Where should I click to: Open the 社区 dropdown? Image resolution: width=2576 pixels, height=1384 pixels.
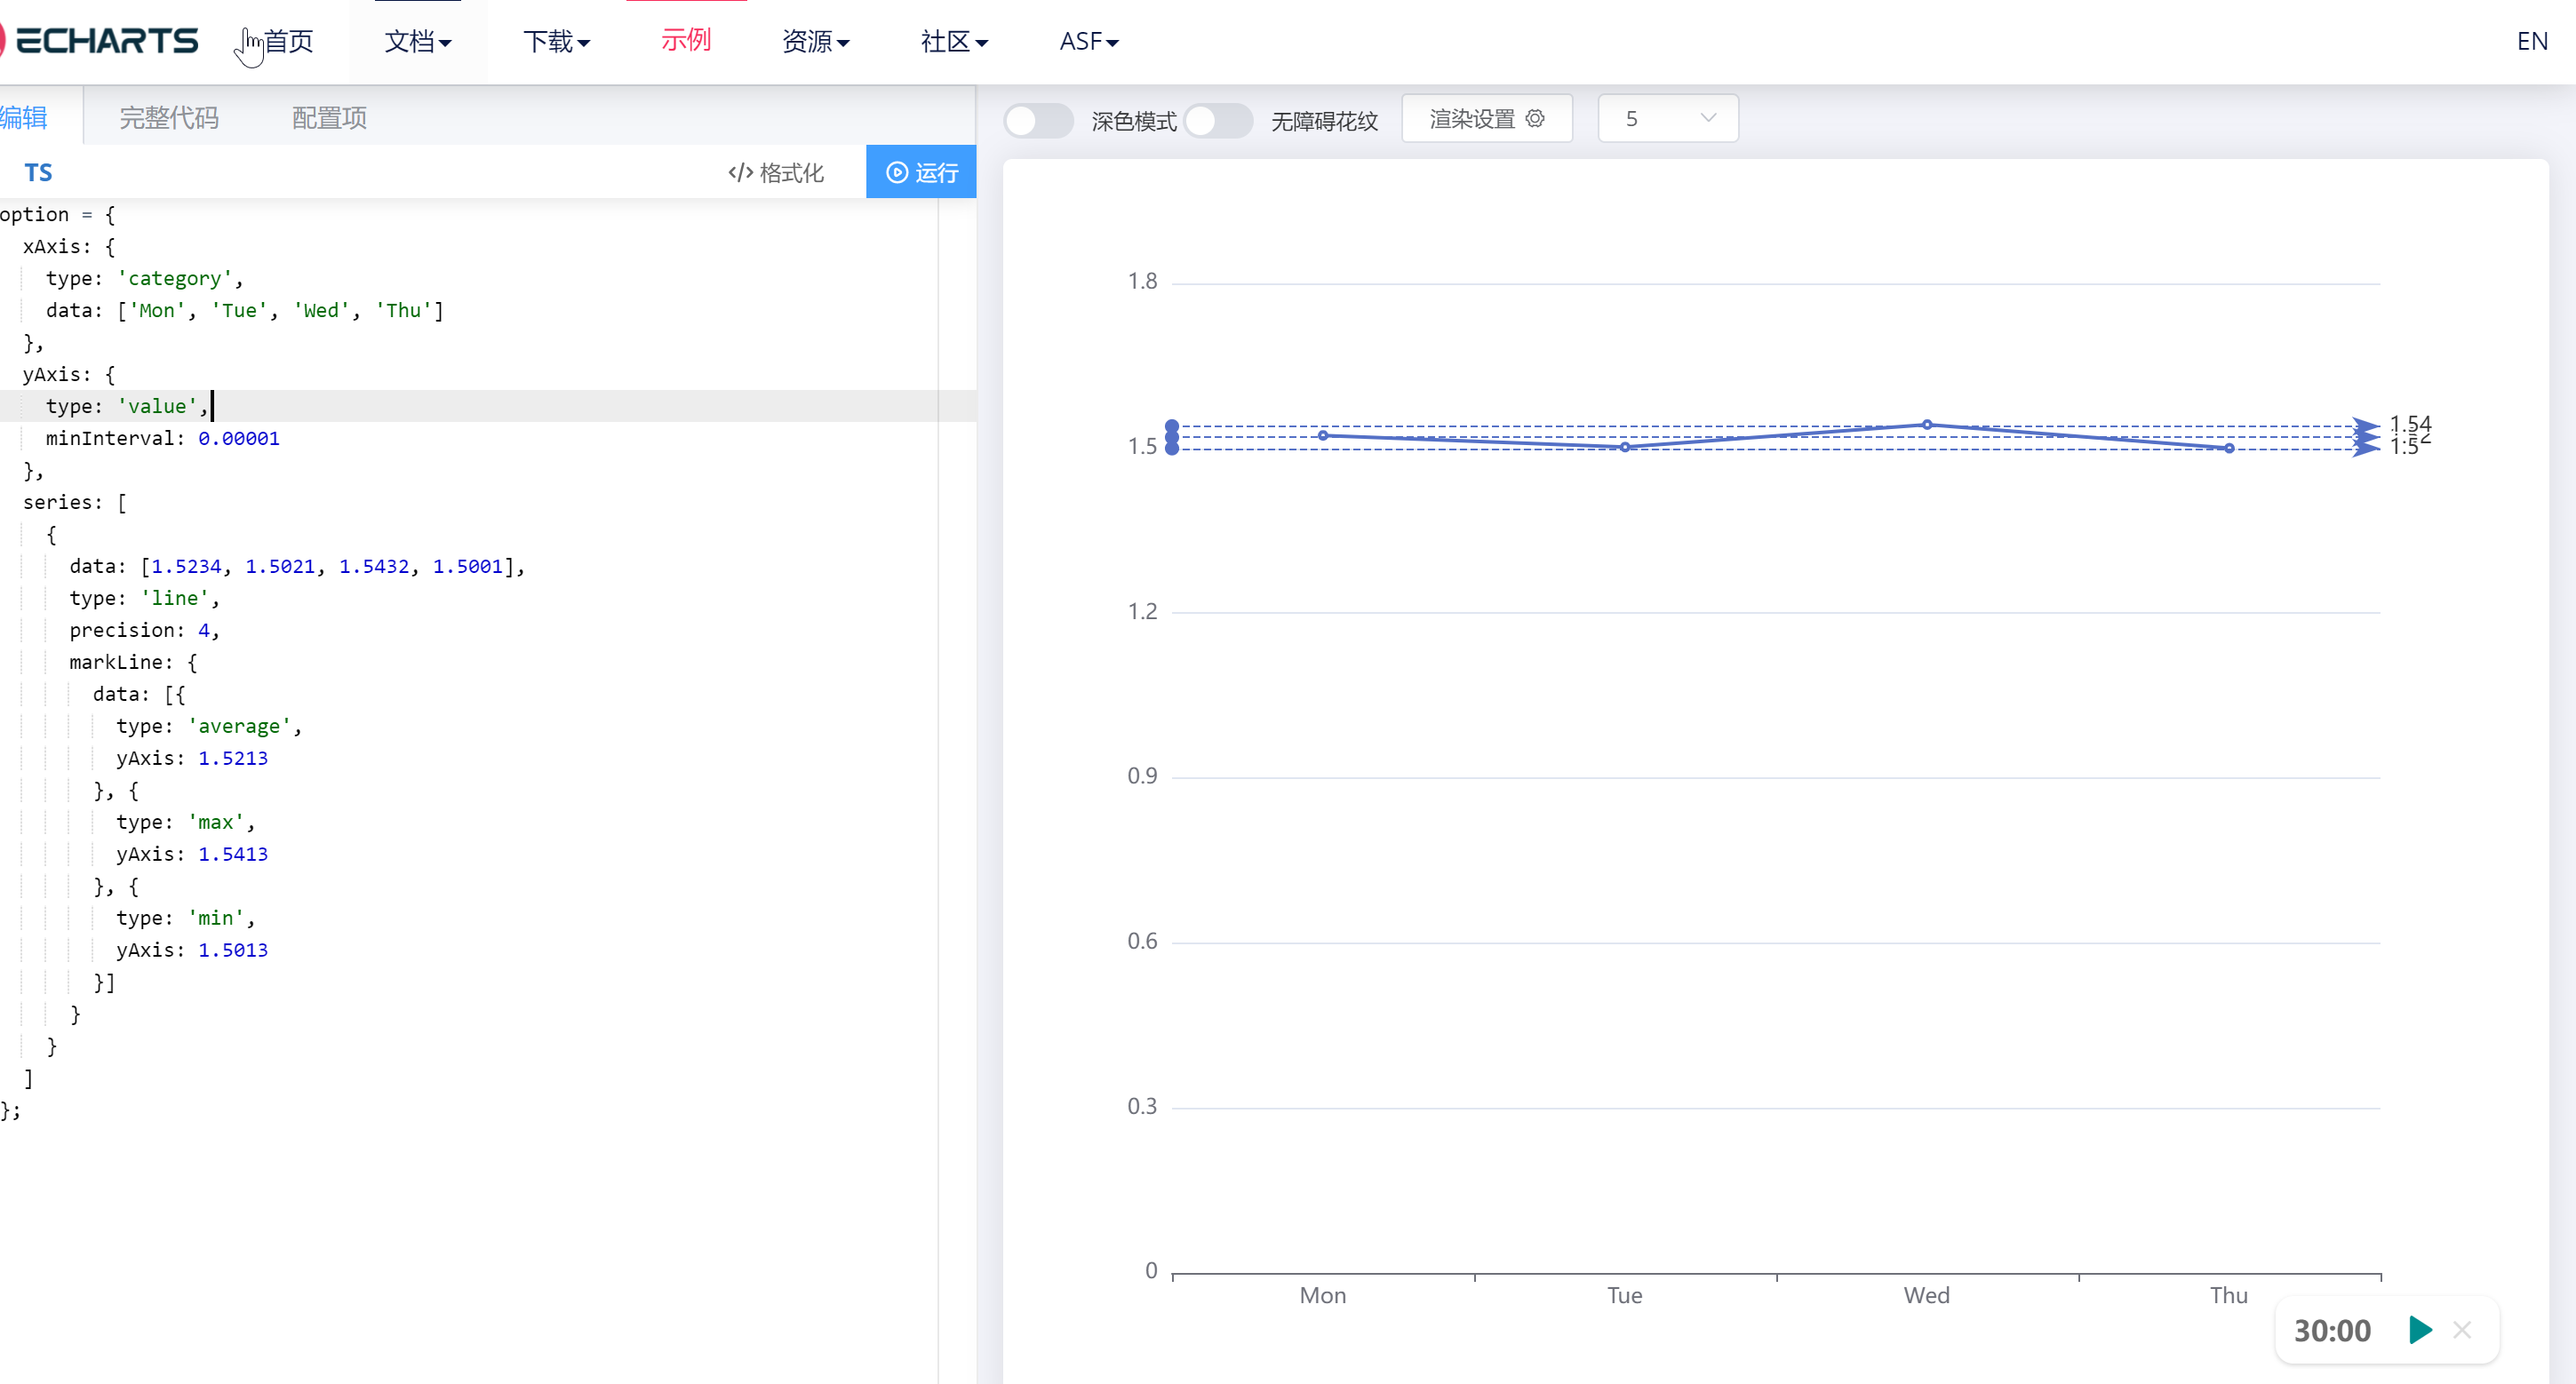(x=953, y=41)
